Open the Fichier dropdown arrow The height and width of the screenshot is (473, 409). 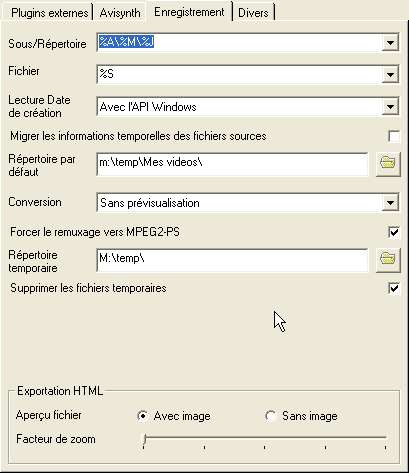390,74
